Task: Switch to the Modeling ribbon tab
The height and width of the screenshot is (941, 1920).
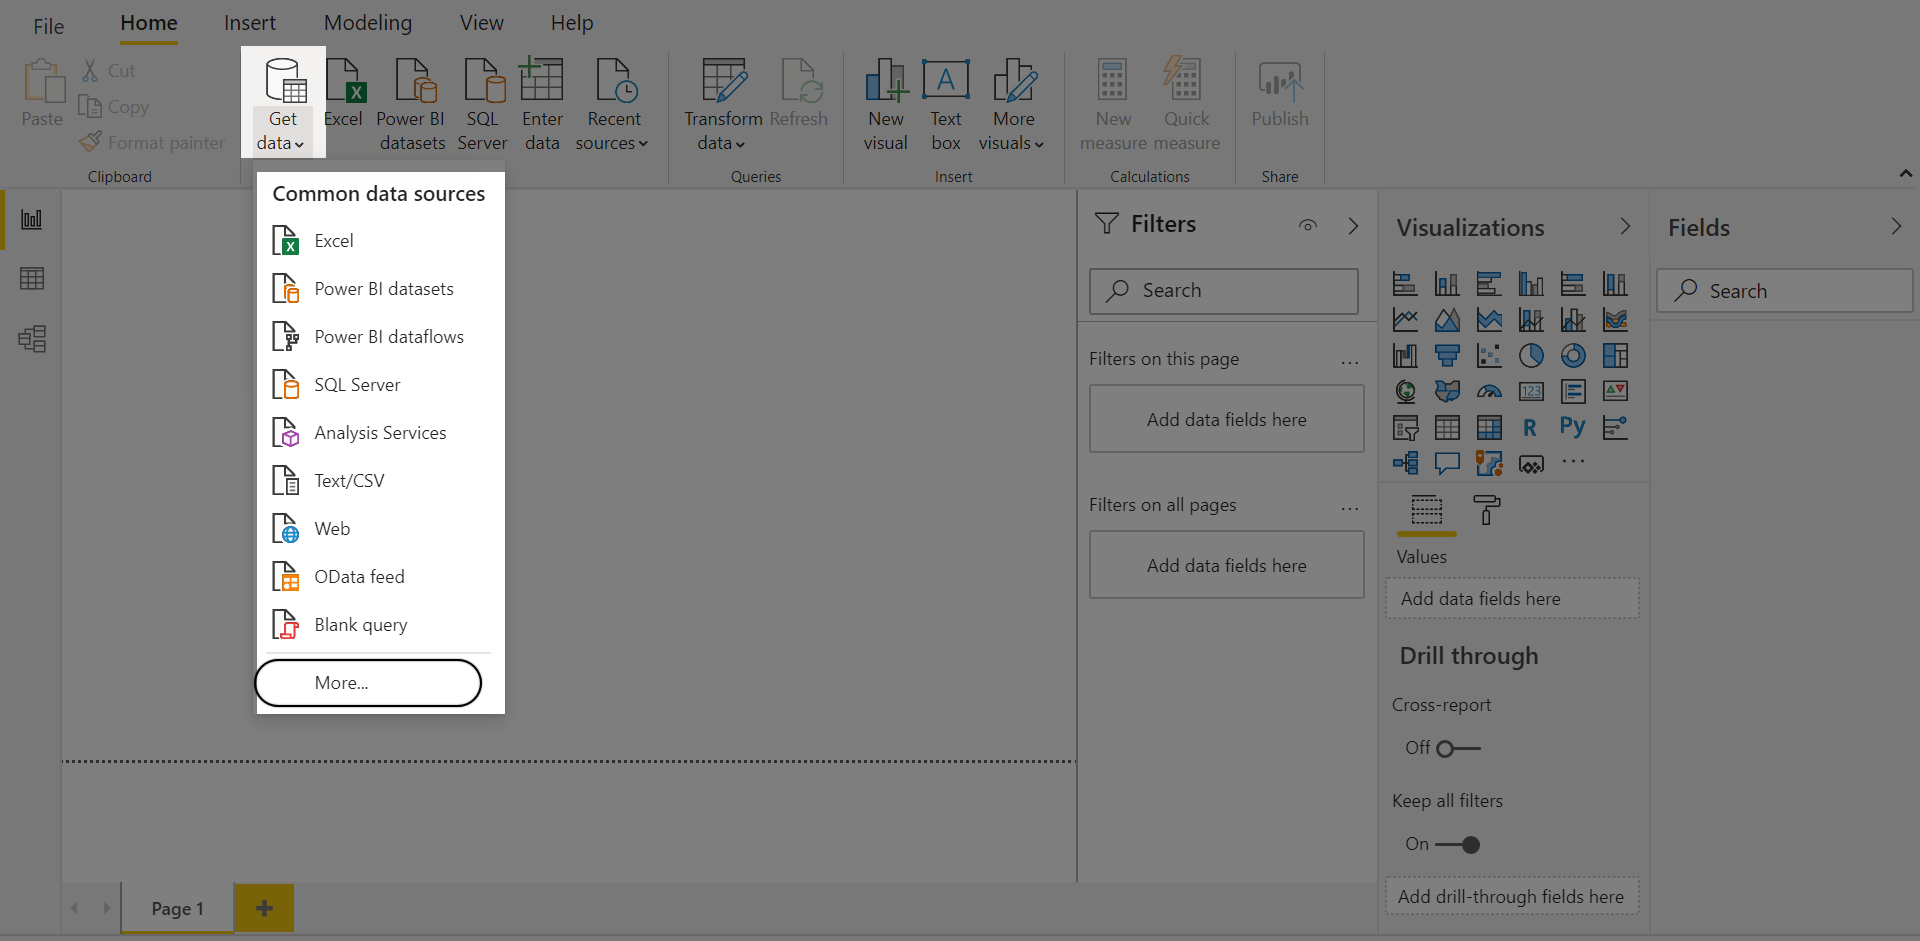Action: pyautogui.click(x=368, y=23)
